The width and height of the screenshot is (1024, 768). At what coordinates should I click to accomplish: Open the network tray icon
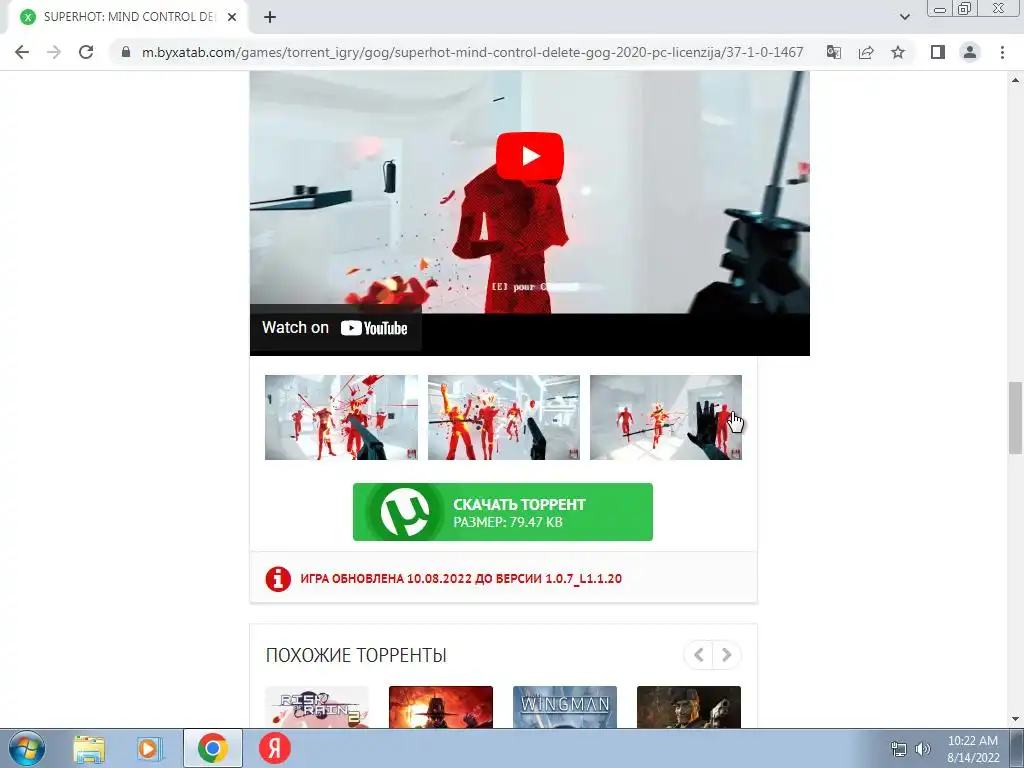(x=899, y=749)
